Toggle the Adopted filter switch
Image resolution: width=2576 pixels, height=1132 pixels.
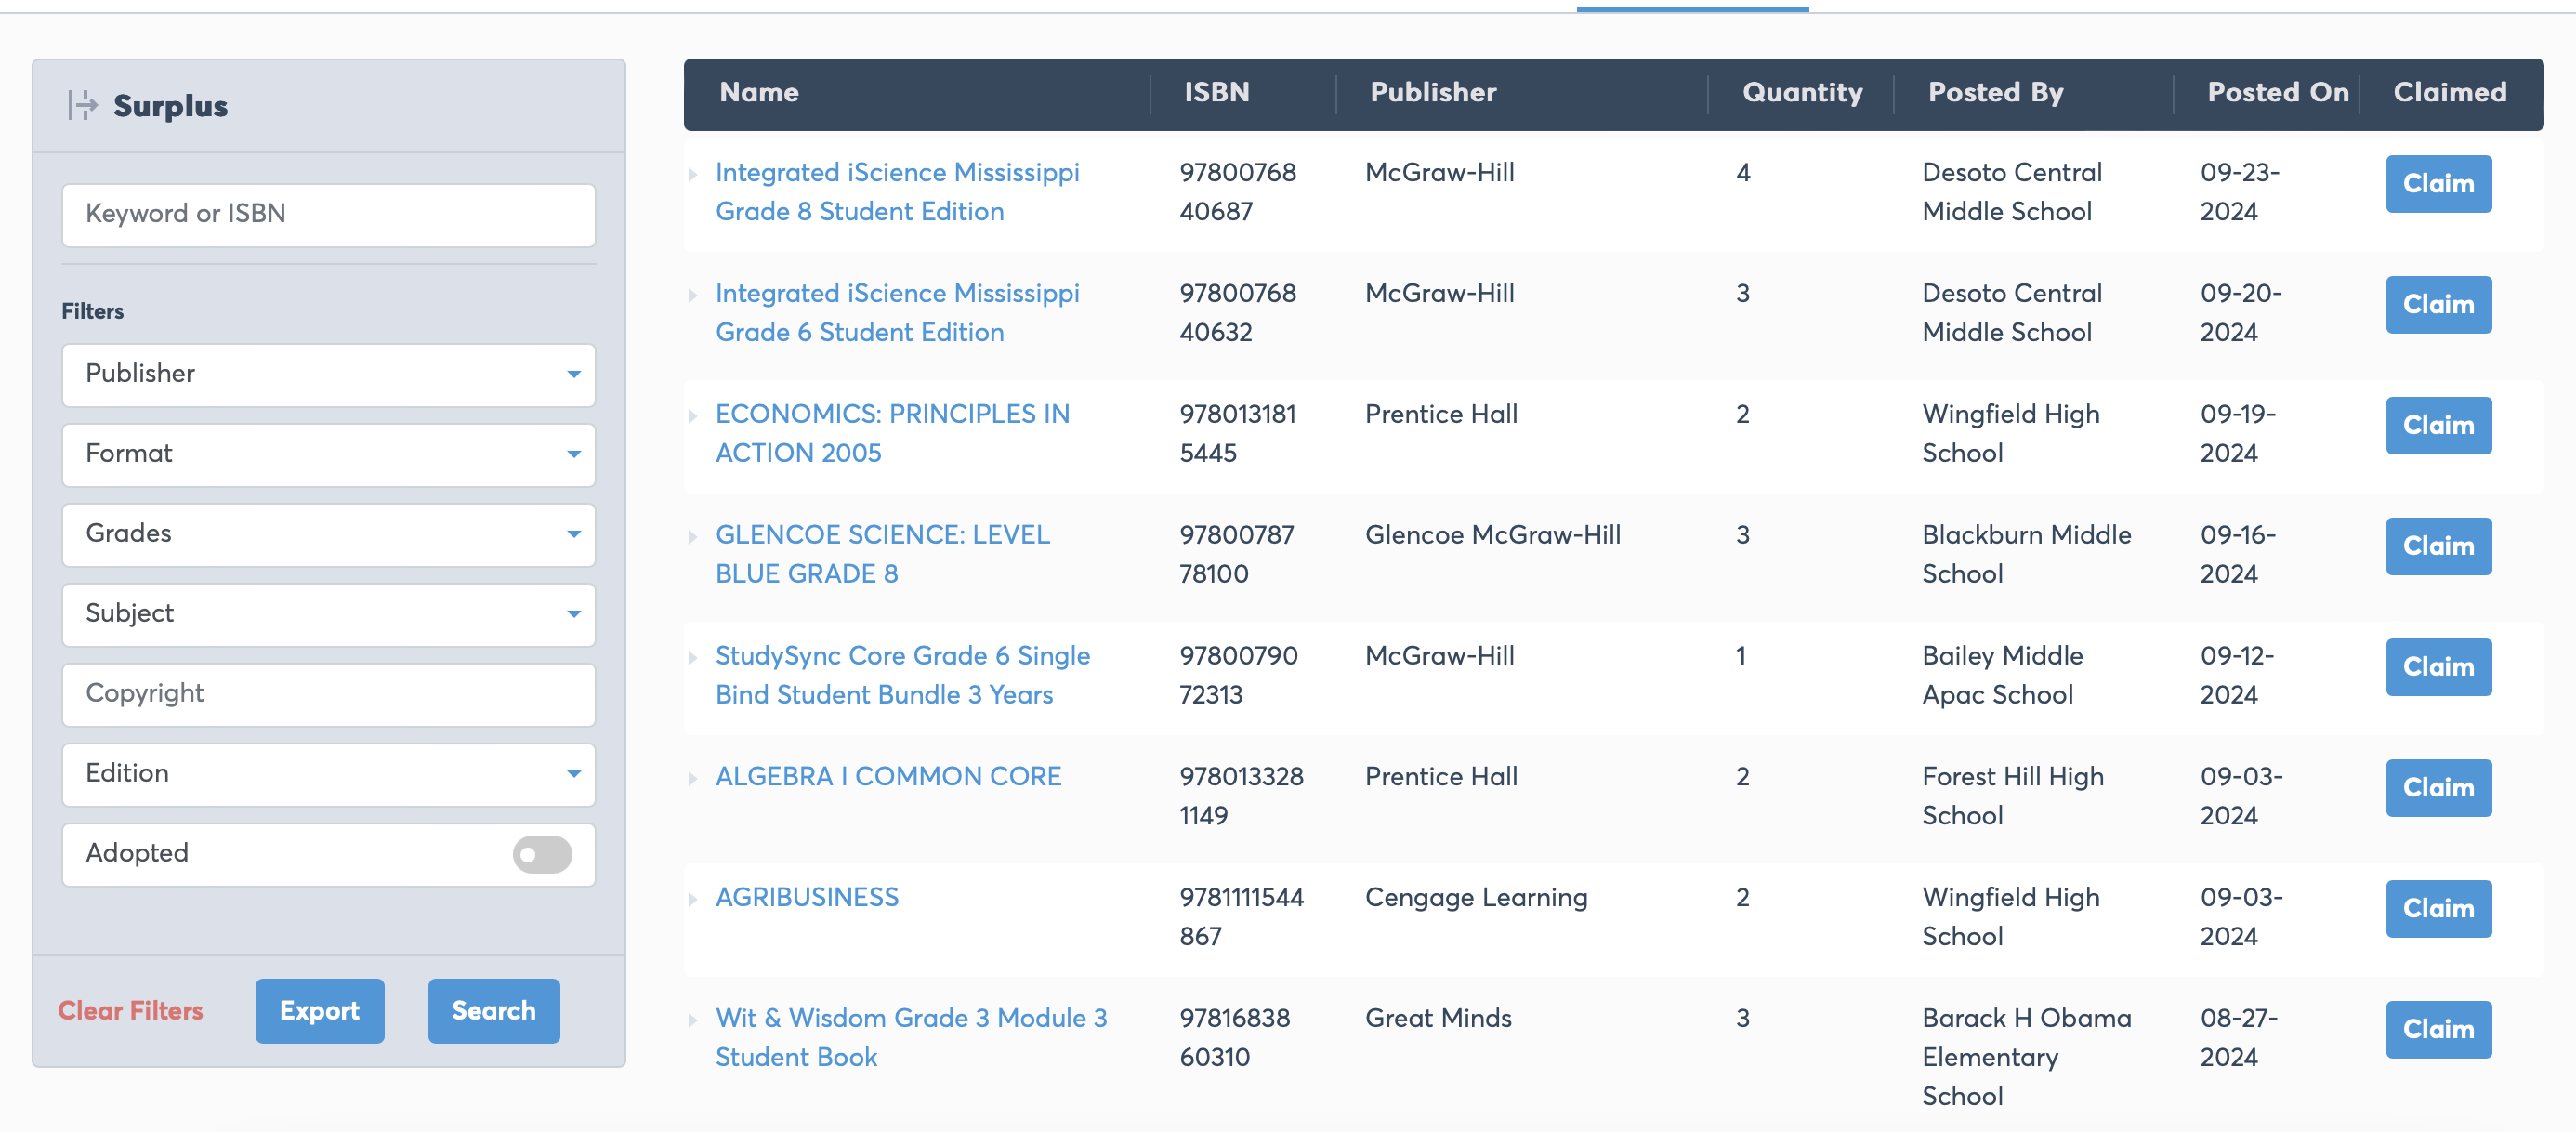(542, 854)
